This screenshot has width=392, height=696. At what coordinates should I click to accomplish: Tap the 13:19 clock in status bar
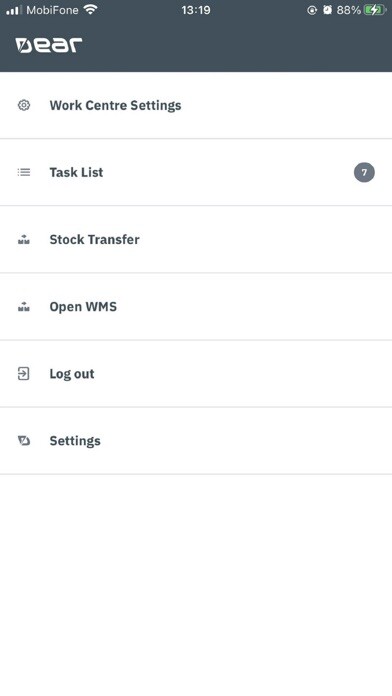(x=196, y=10)
